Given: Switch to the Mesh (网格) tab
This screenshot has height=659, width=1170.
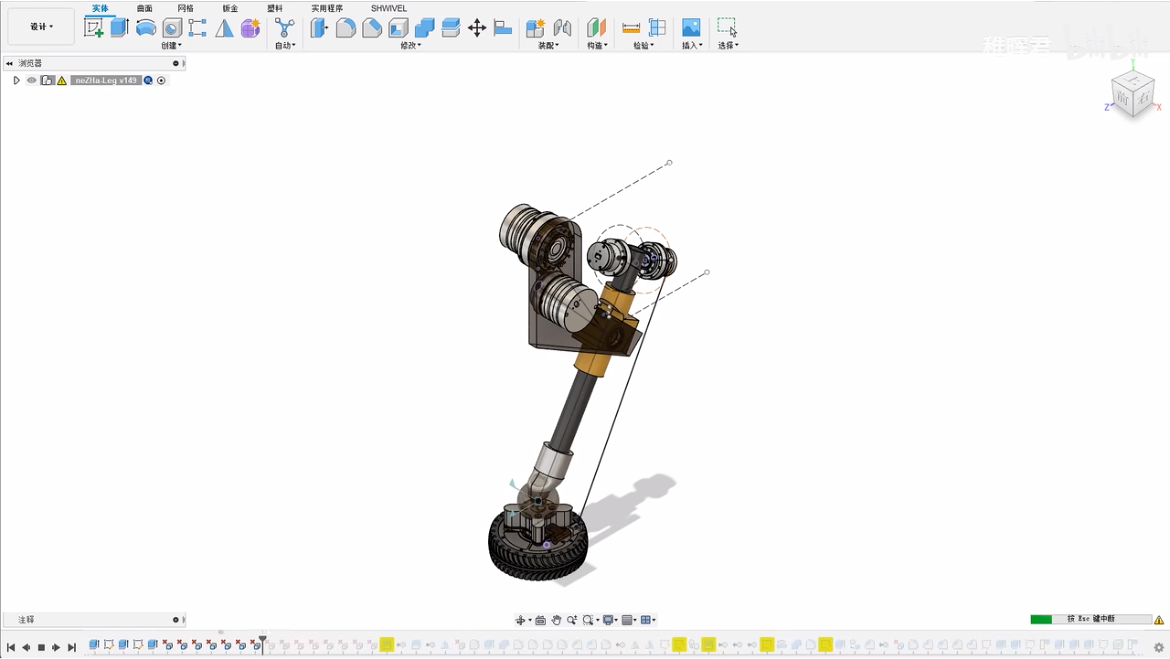Looking at the screenshot, I should point(186,8).
